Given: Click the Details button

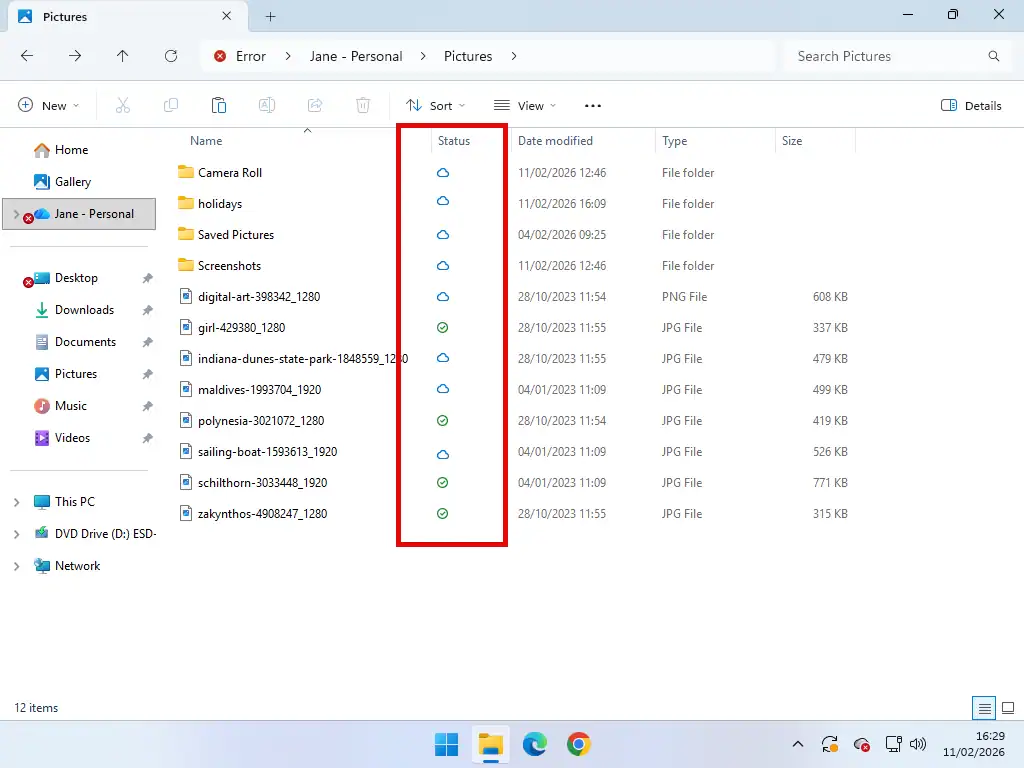Looking at the screenshot, I should [970, 105].
